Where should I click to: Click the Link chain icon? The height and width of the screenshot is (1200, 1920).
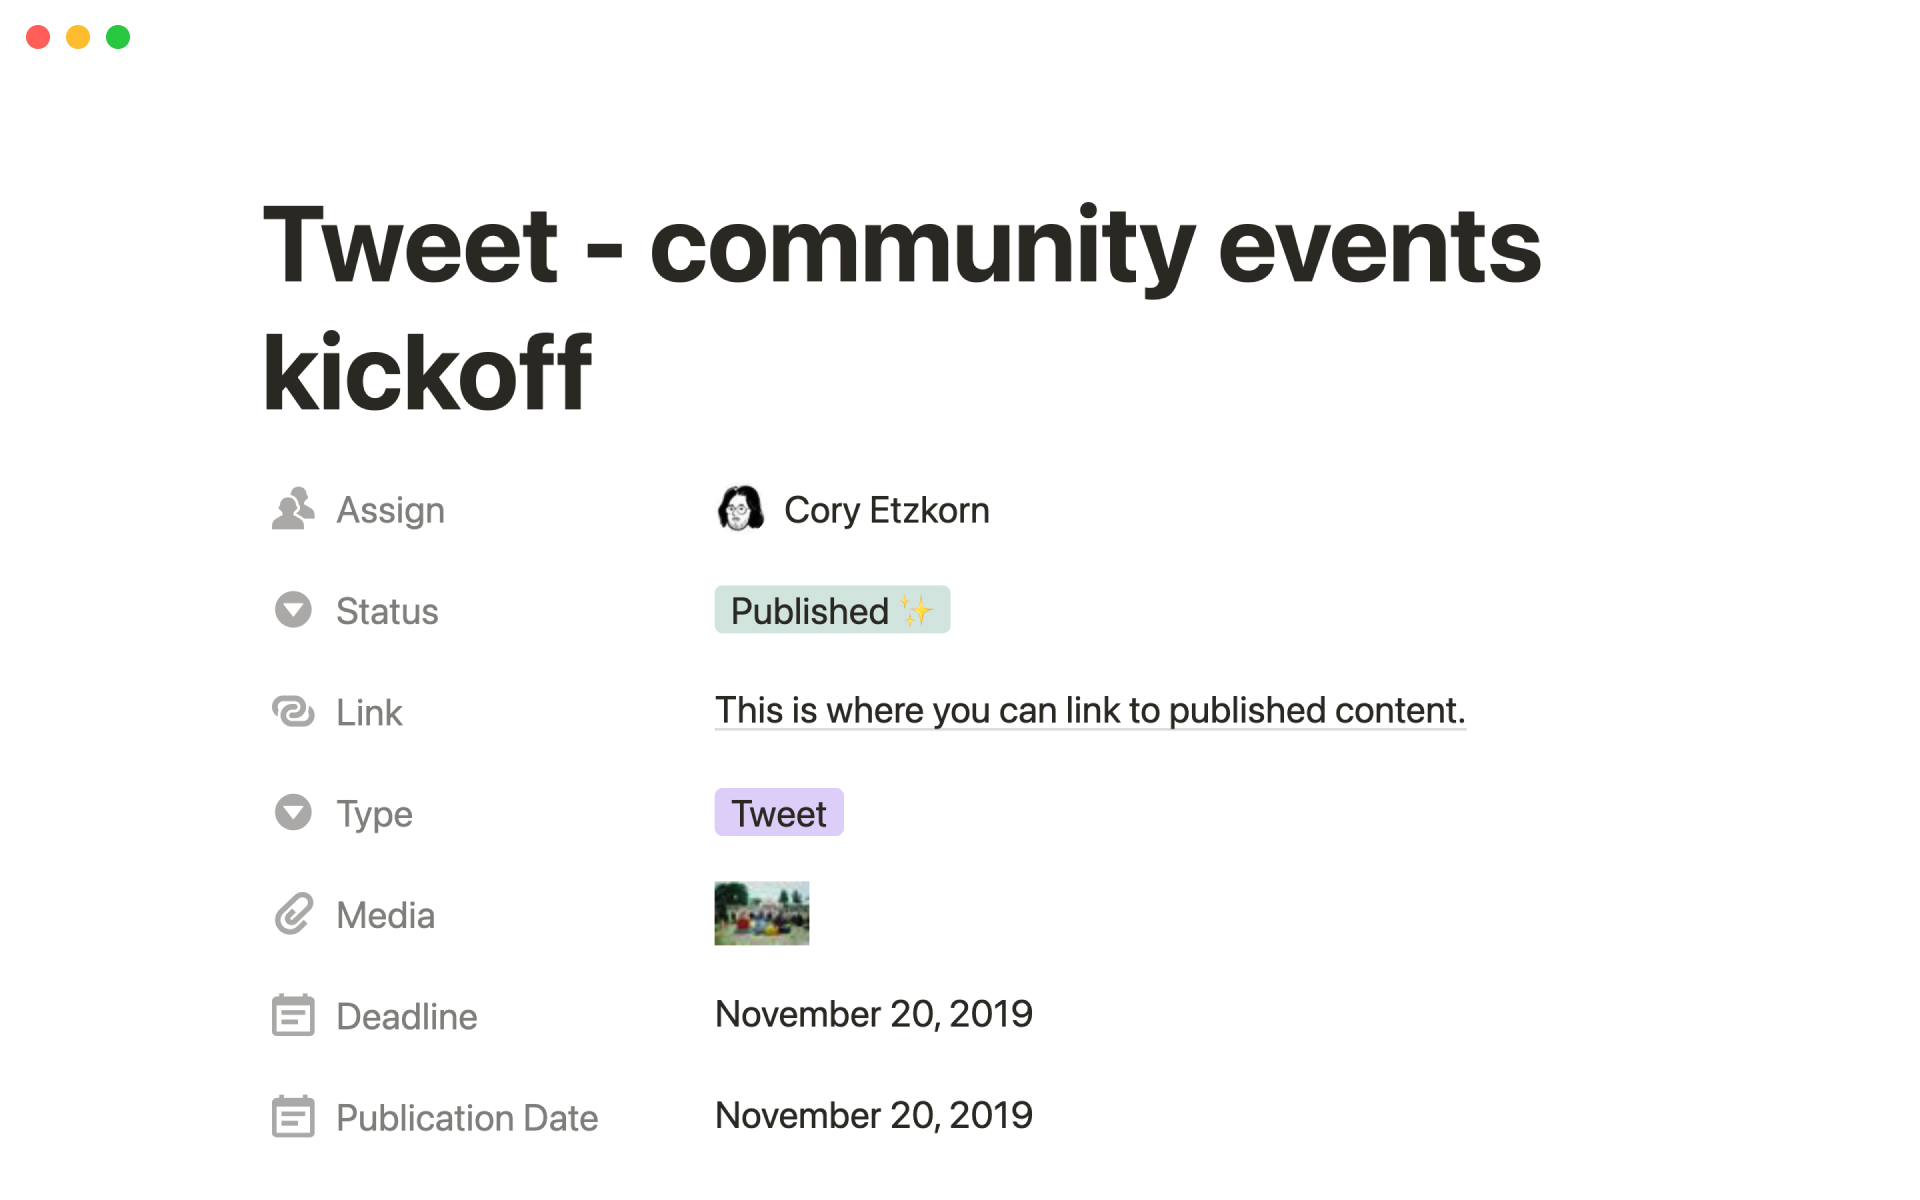pyautogui.click(x=293, y=712)
